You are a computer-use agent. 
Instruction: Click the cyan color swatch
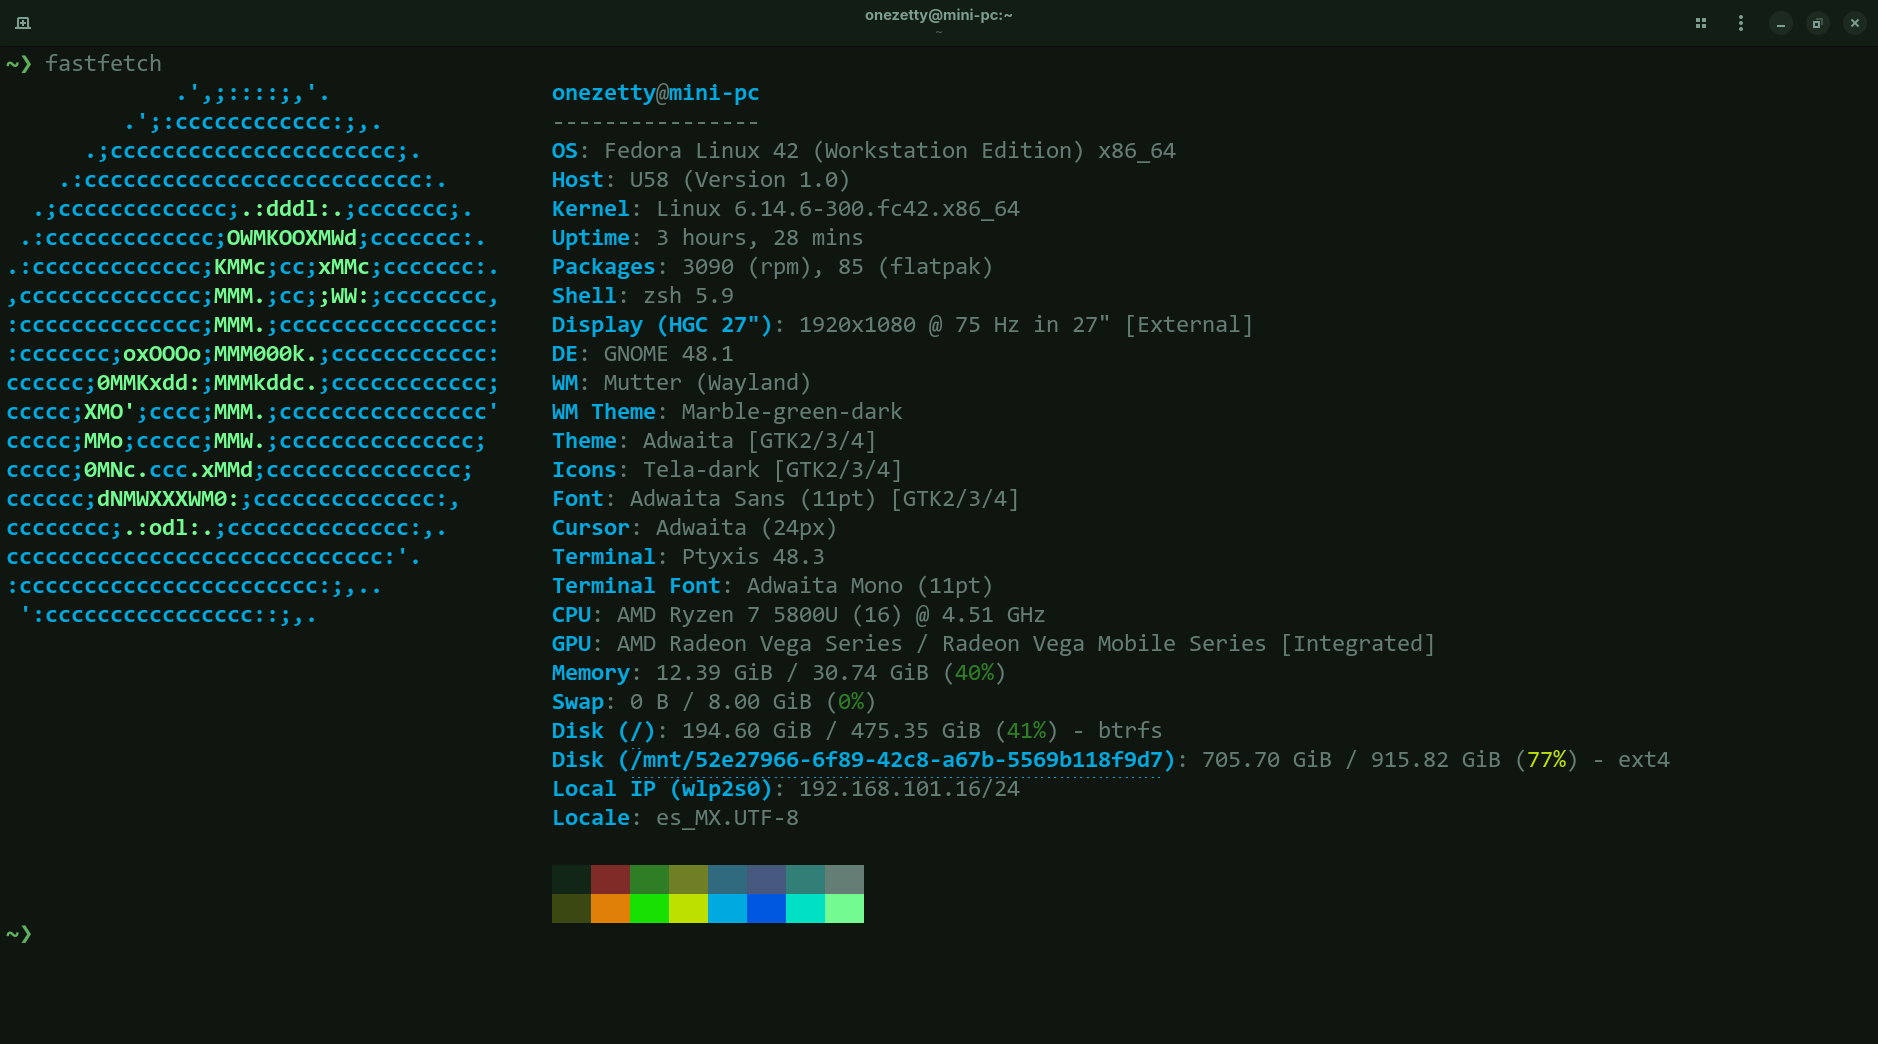coord(805,908)
